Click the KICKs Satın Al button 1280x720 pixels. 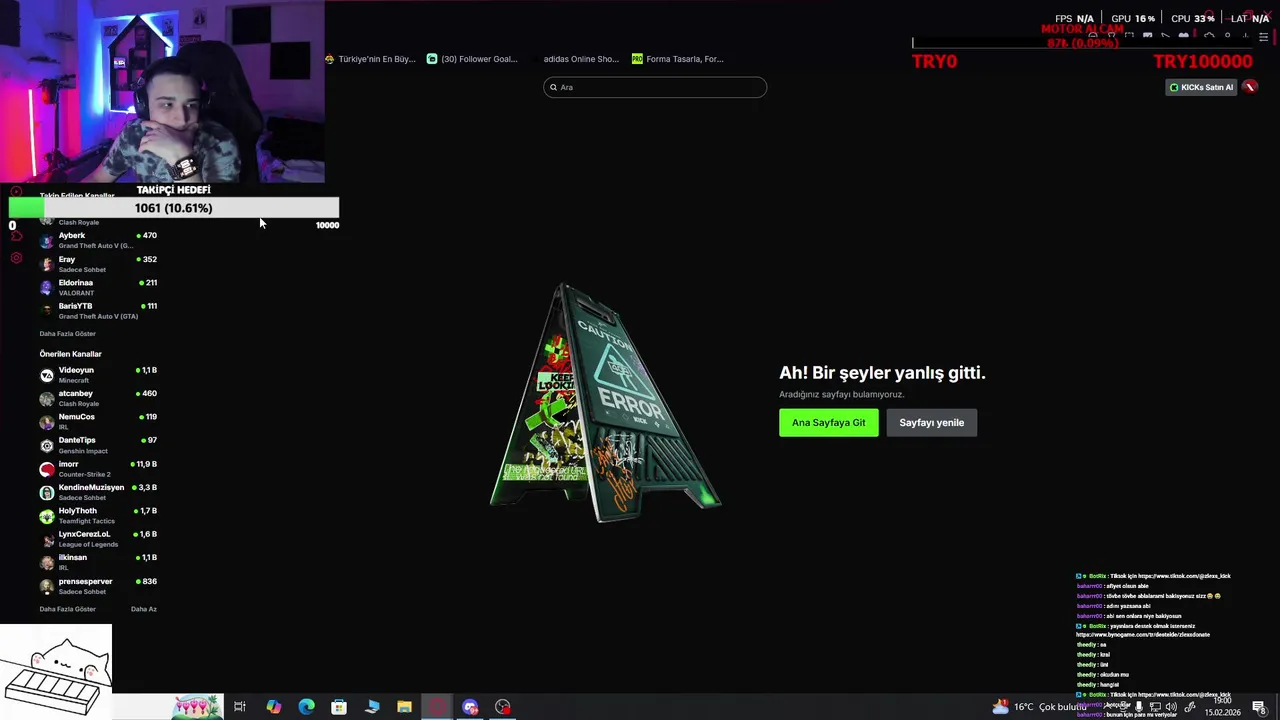pyautogui.click(x=1201, y=87)
